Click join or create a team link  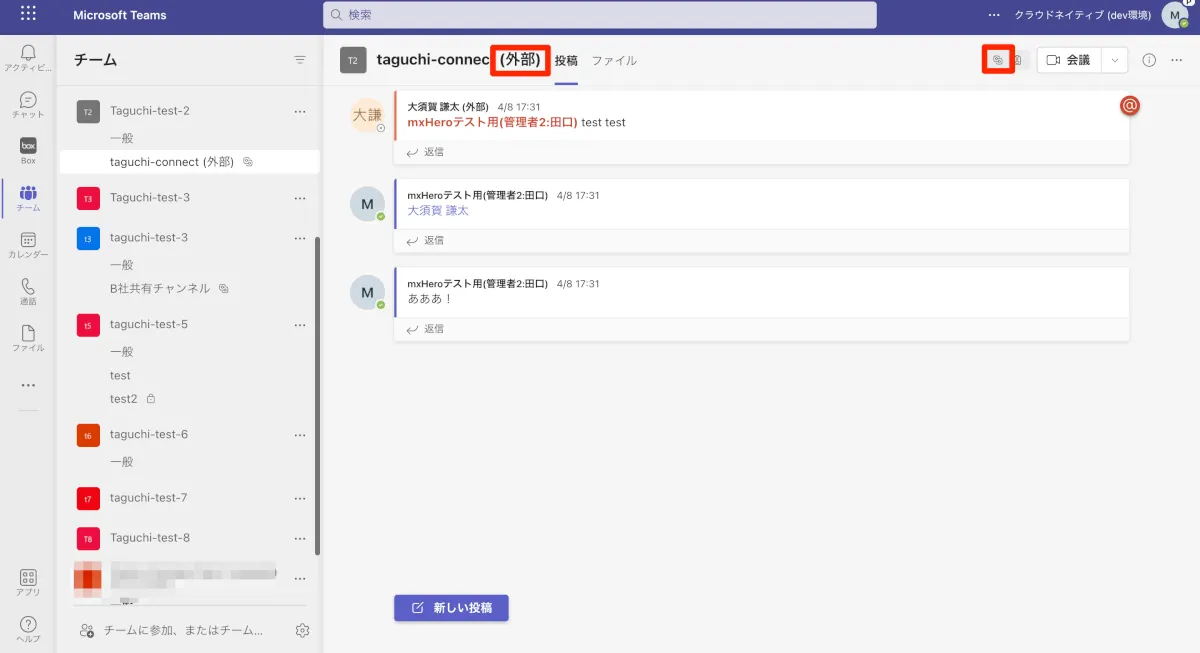[x=172, y=631]
